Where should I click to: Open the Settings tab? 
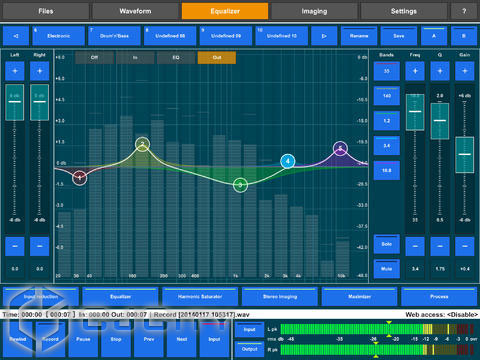click(x=404, y=11)
